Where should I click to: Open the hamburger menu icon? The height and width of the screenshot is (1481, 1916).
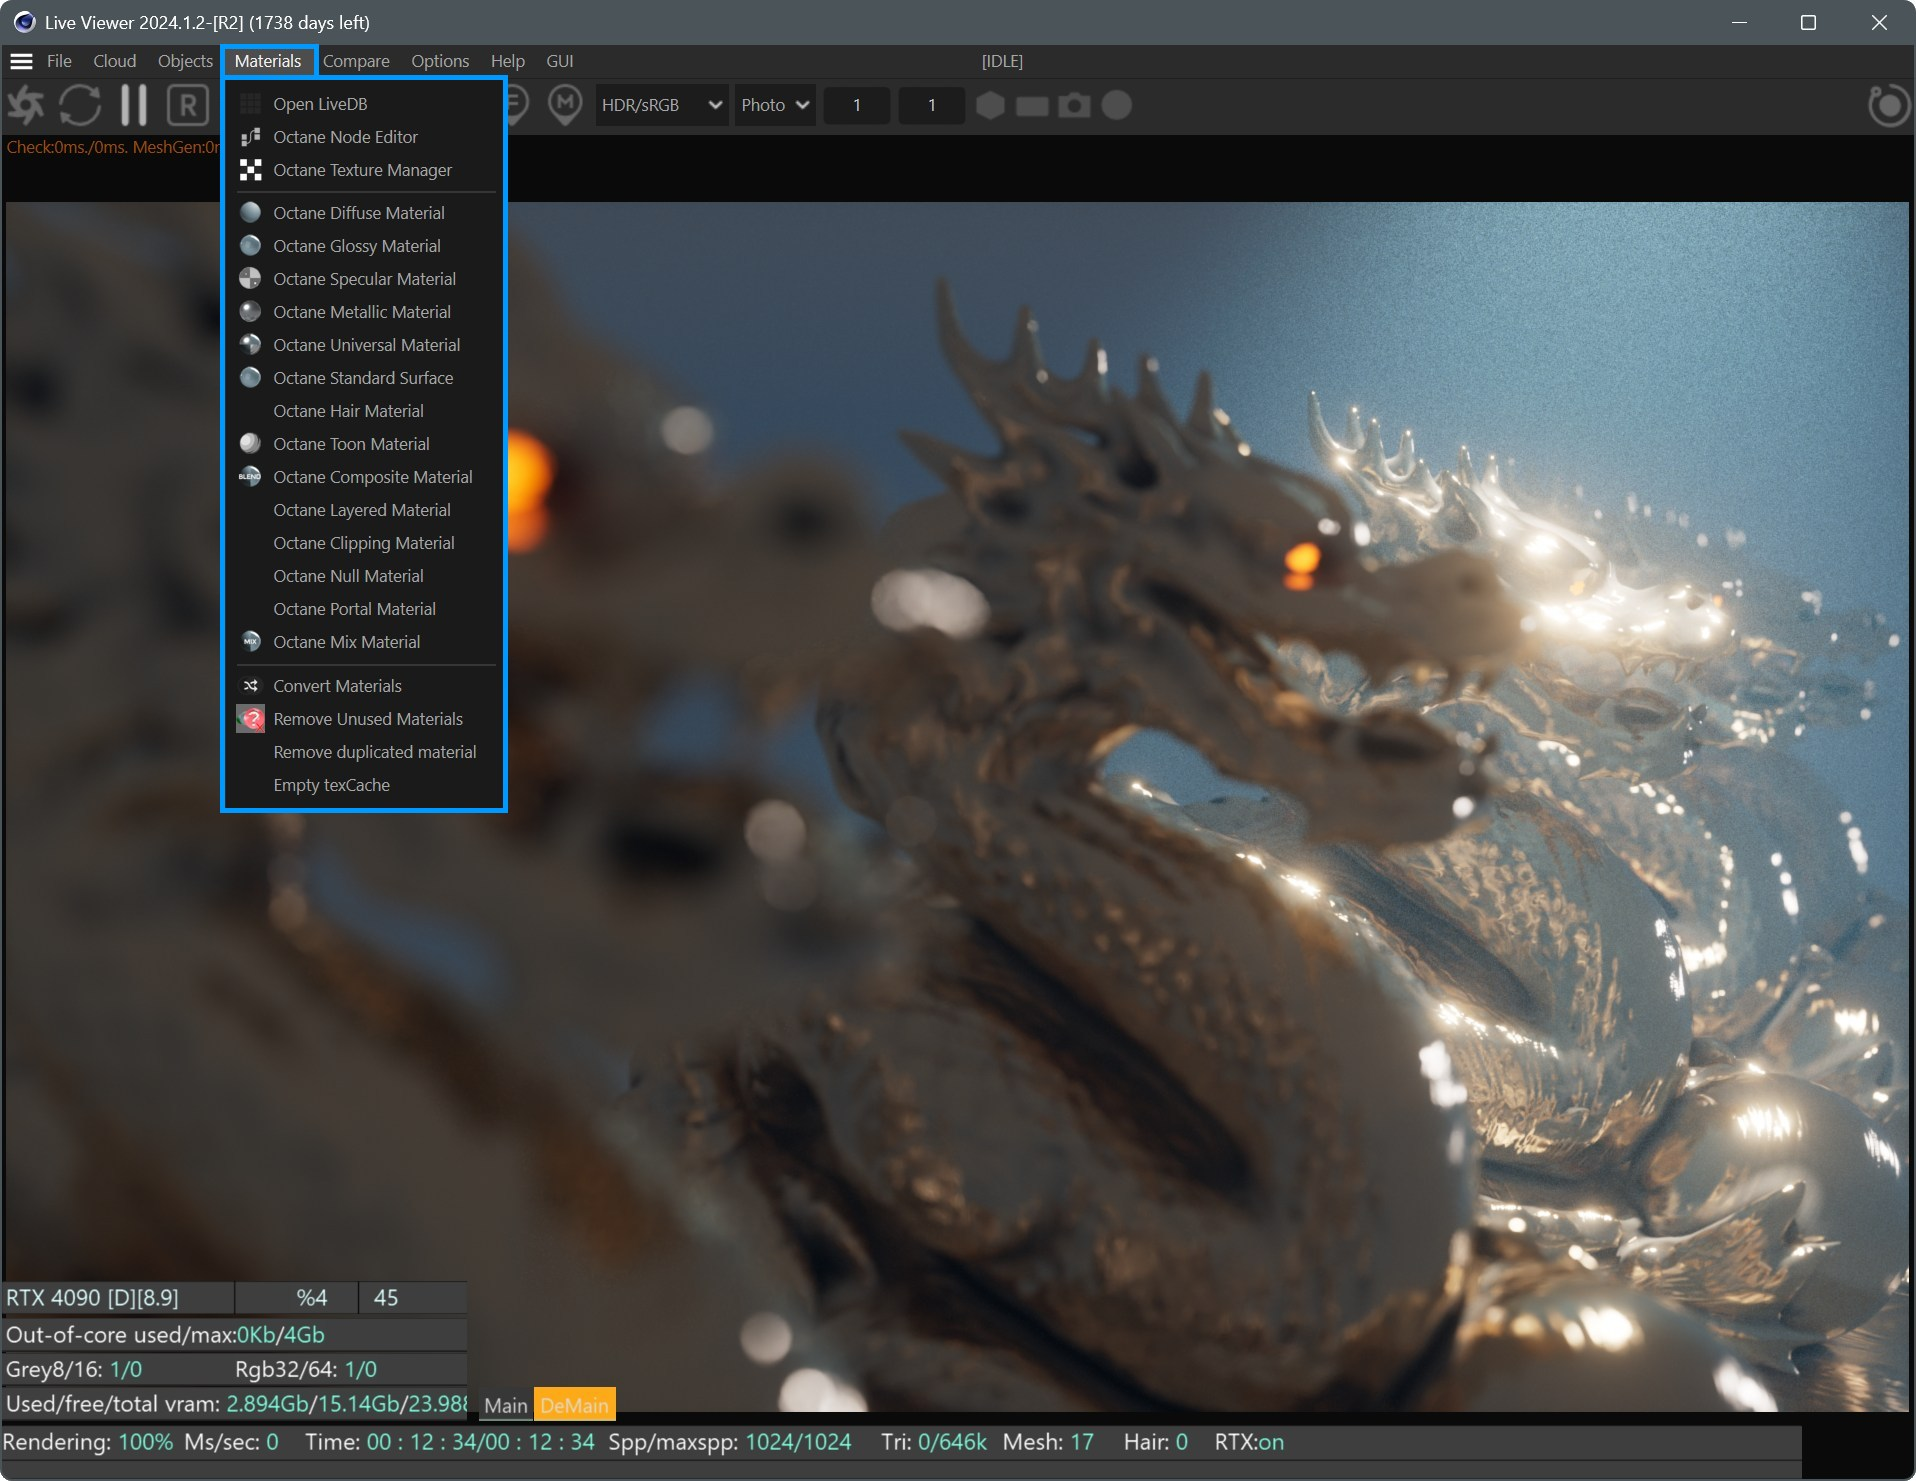tap(21, 61)
